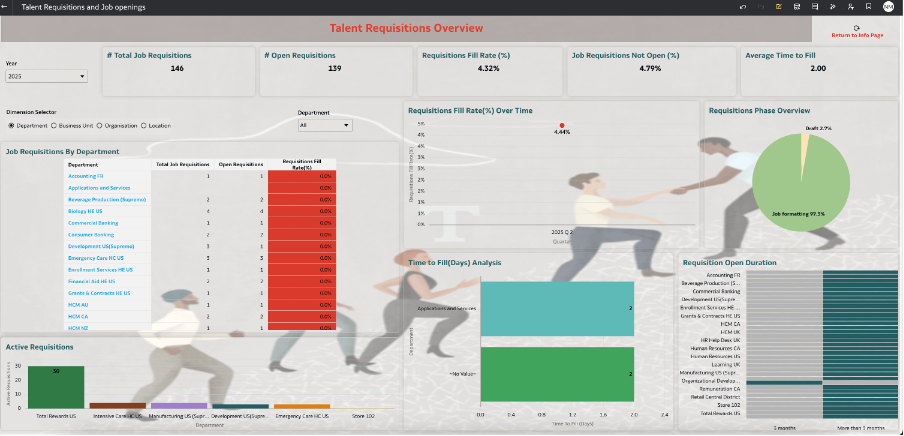Image resolution: width=904 pixels, height=436 pixels.
Task: Click the Return to Info Page arrow icon
Action: [857, 28]
